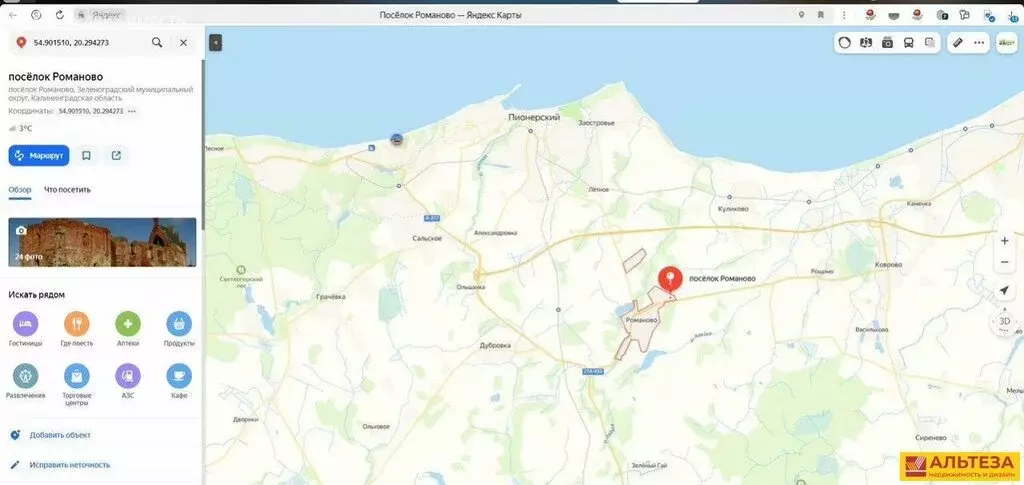Search nearby Кафе
The width and height of the screenshot is (1024, 485).
pyautogui.click(x=179, y=381)
